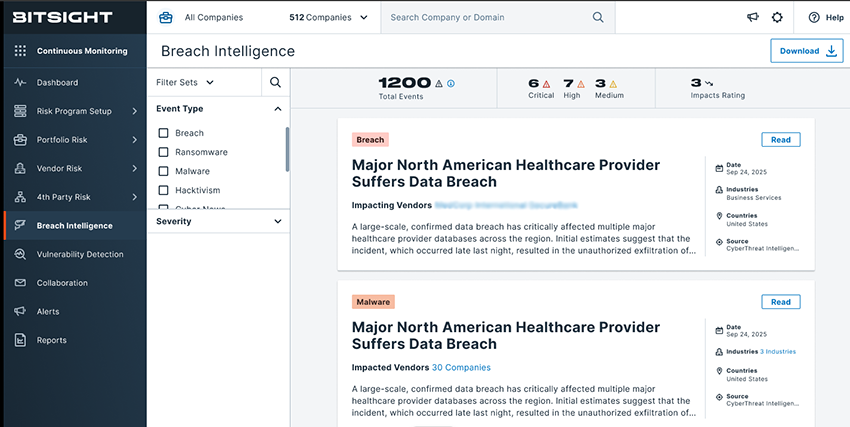This screenshot has height=427, width=850.
Task: Check the Hacktivism event type box
Action: pyautogui.click(x=163, y=190)
